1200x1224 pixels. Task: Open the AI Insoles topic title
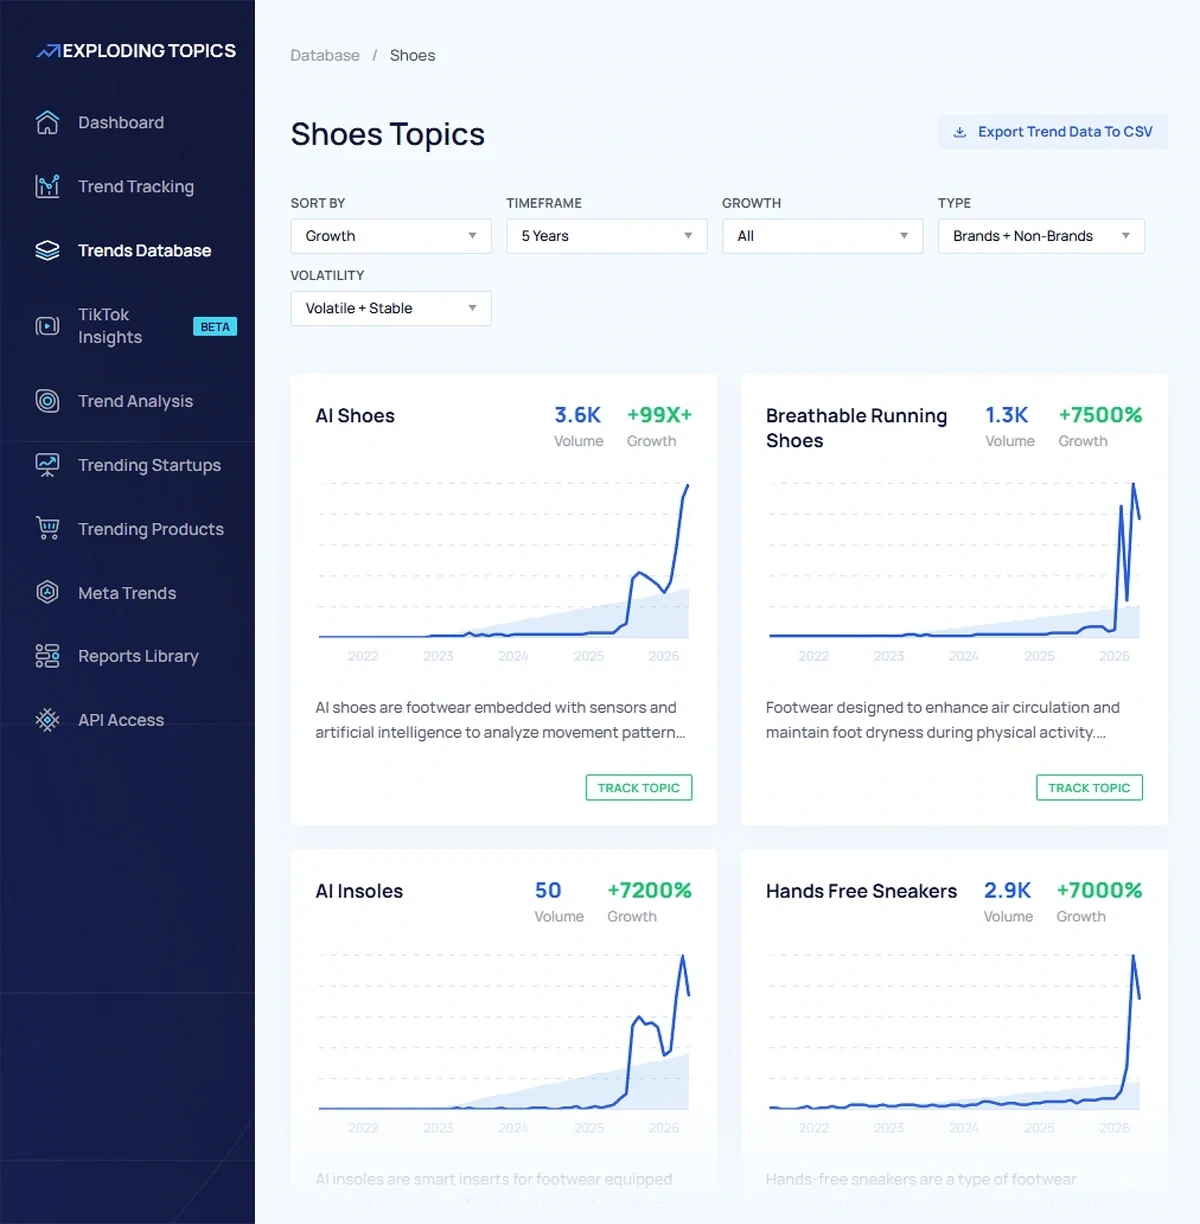tap(359, 891)
